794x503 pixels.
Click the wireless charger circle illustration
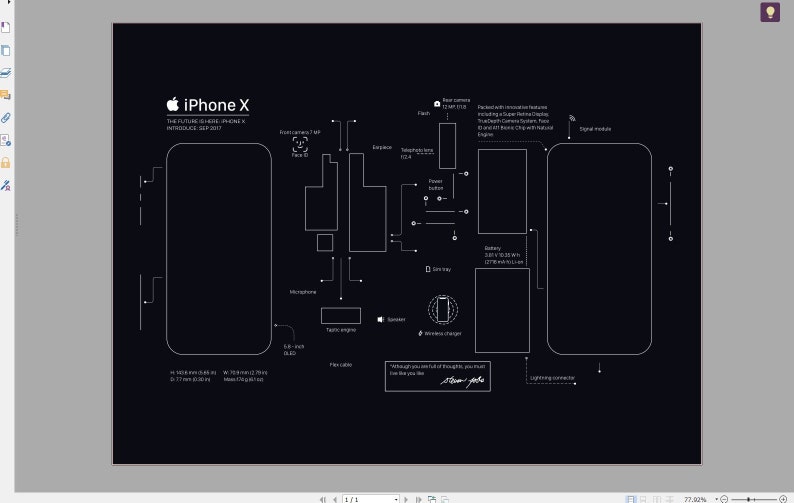[x=443, y=309]
